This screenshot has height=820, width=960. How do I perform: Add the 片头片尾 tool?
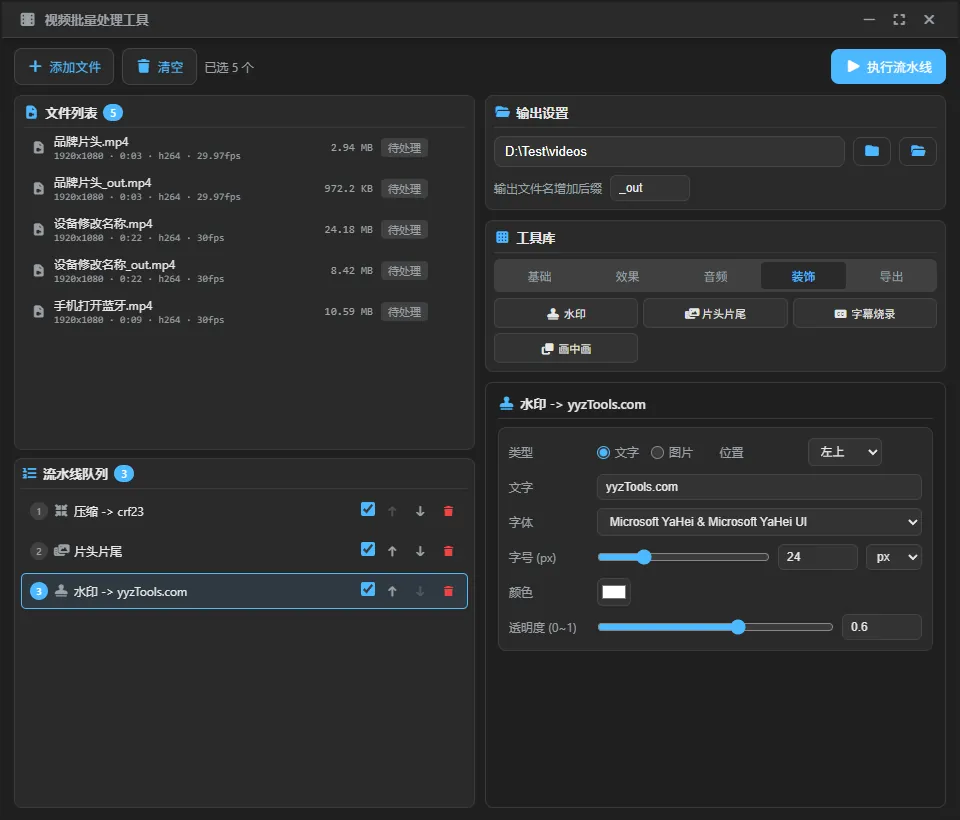click(x=715, y=314)
